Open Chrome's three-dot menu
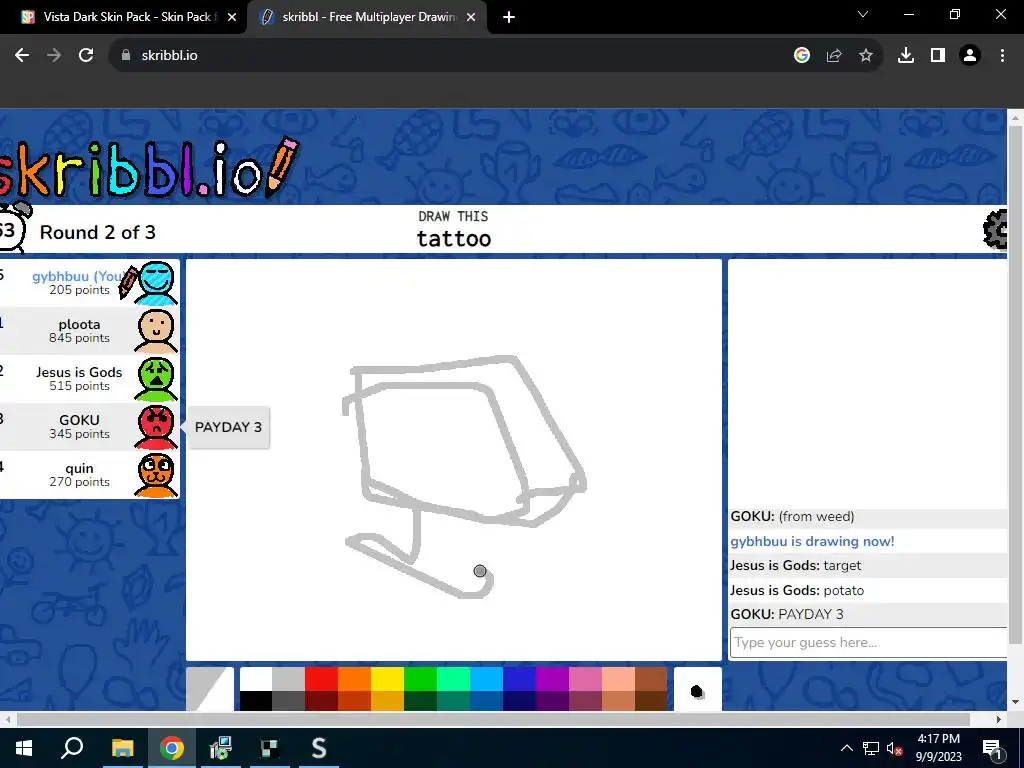This screenshot has width=1024, height=768. 1002,56
